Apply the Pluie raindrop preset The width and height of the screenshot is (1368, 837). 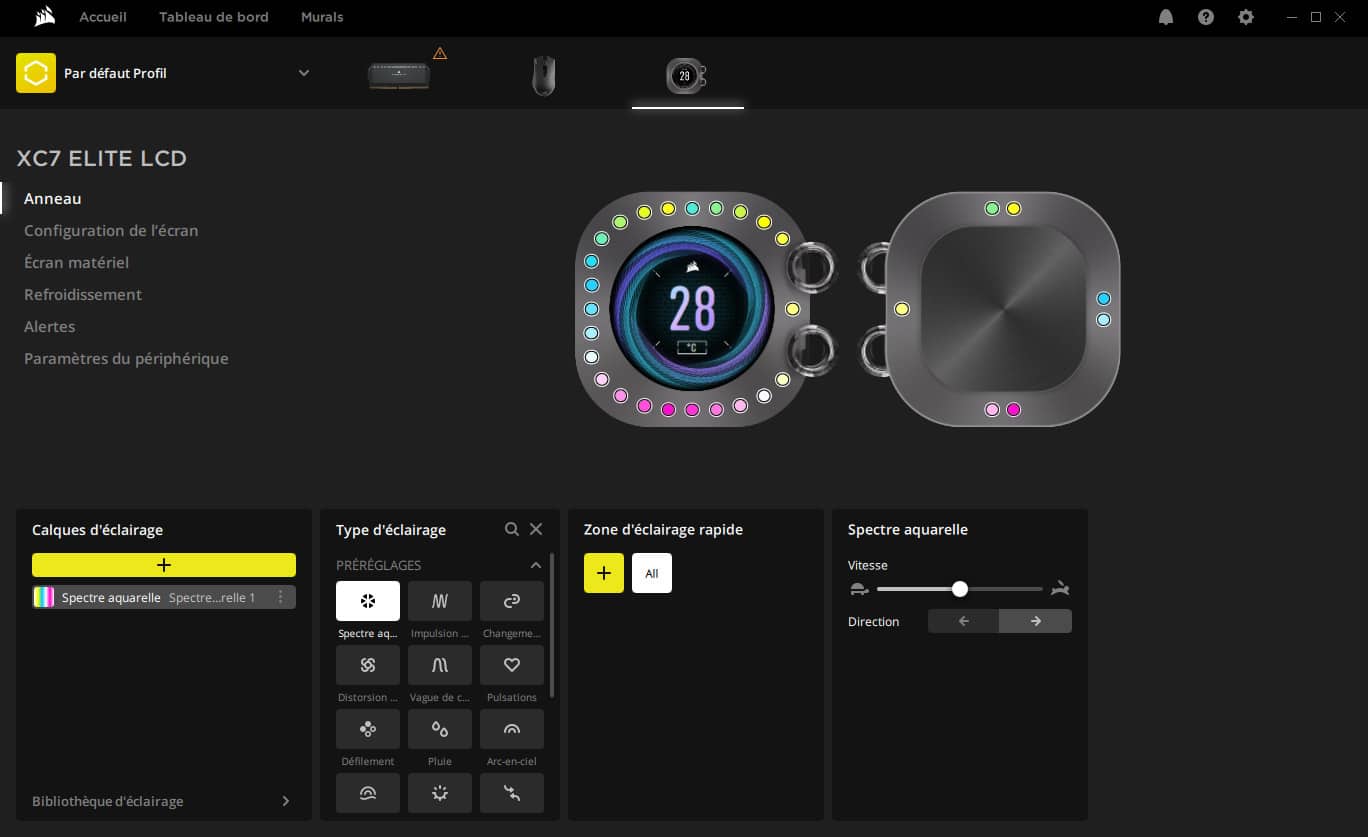coord(440,729)
